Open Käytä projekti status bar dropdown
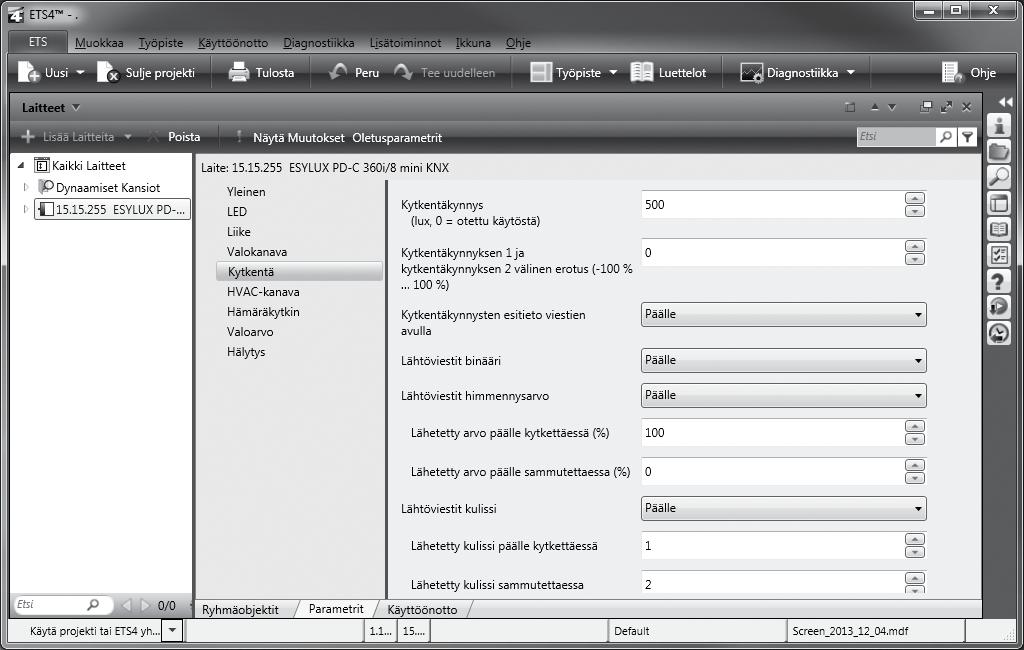Image resolution: width=1024 pixels, height=650 pixels. pyautogui.click(x=172, y=630)
